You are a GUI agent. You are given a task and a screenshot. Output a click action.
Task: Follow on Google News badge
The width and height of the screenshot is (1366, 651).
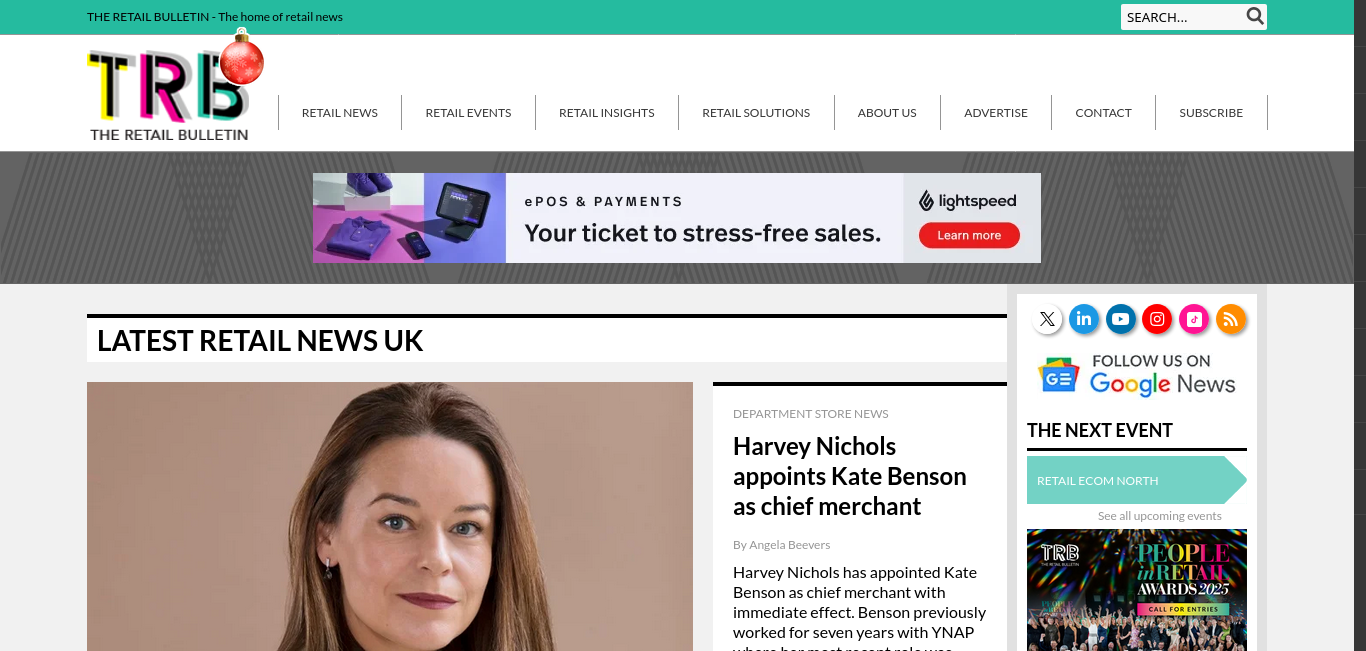click(x=1137, y=375)
